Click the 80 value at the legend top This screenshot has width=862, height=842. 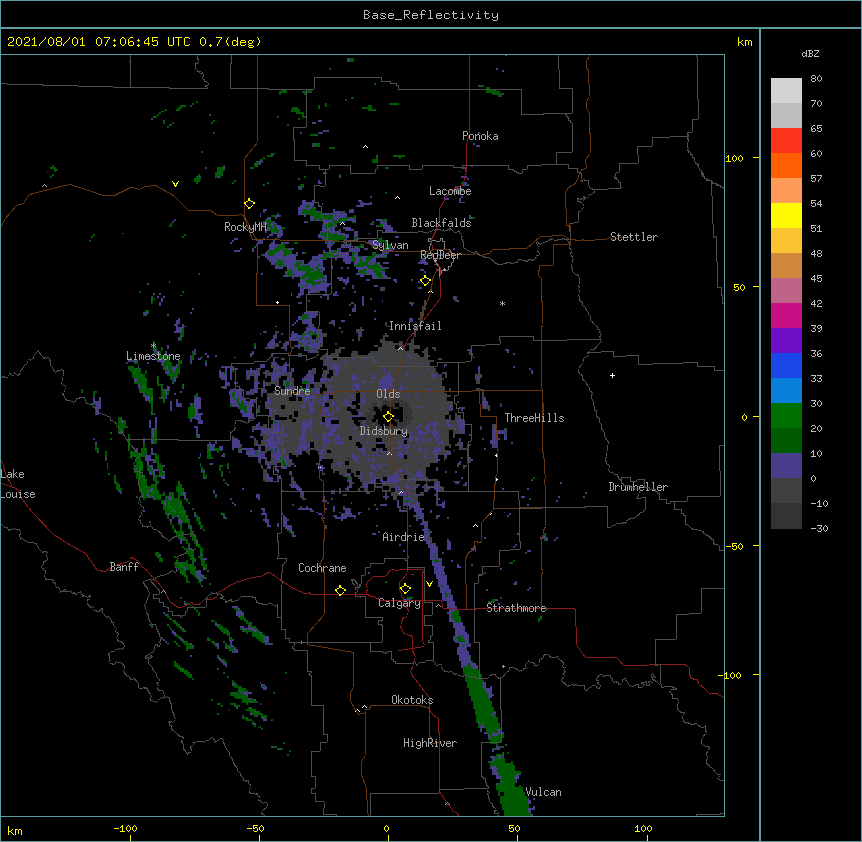point(816,79)
